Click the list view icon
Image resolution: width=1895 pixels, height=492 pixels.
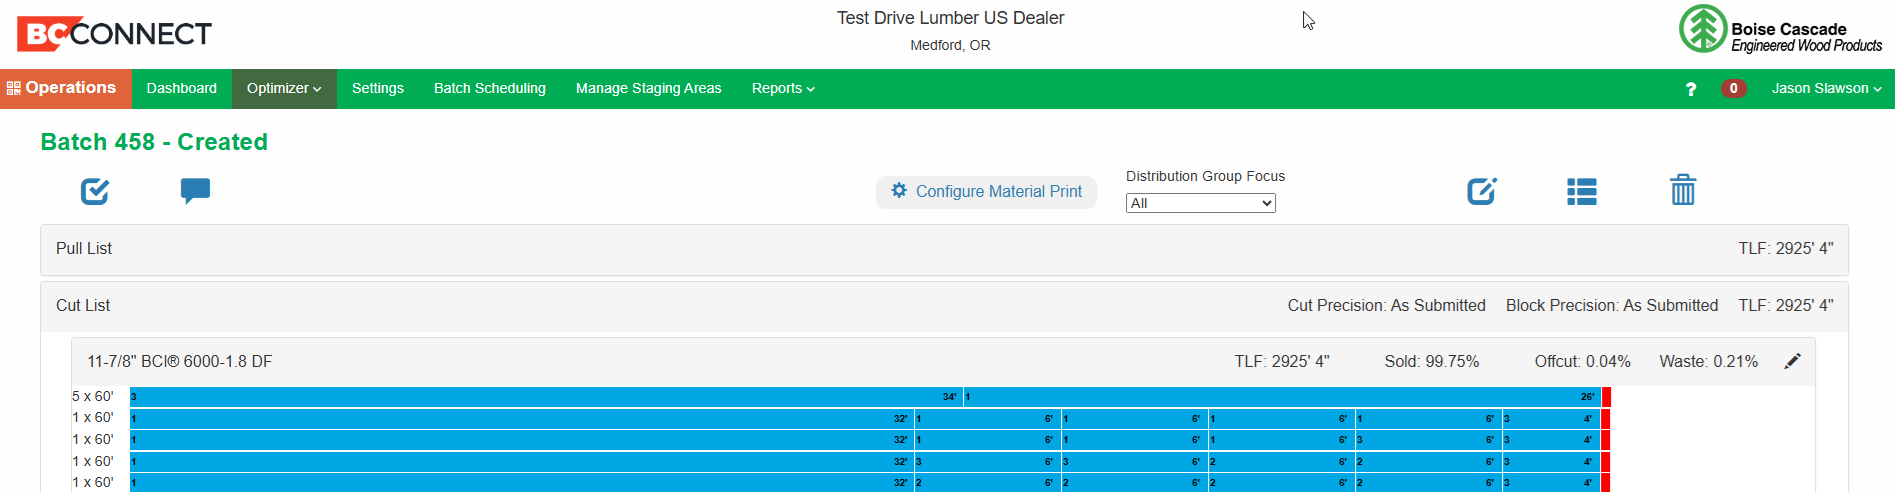tap(1582, 191)
